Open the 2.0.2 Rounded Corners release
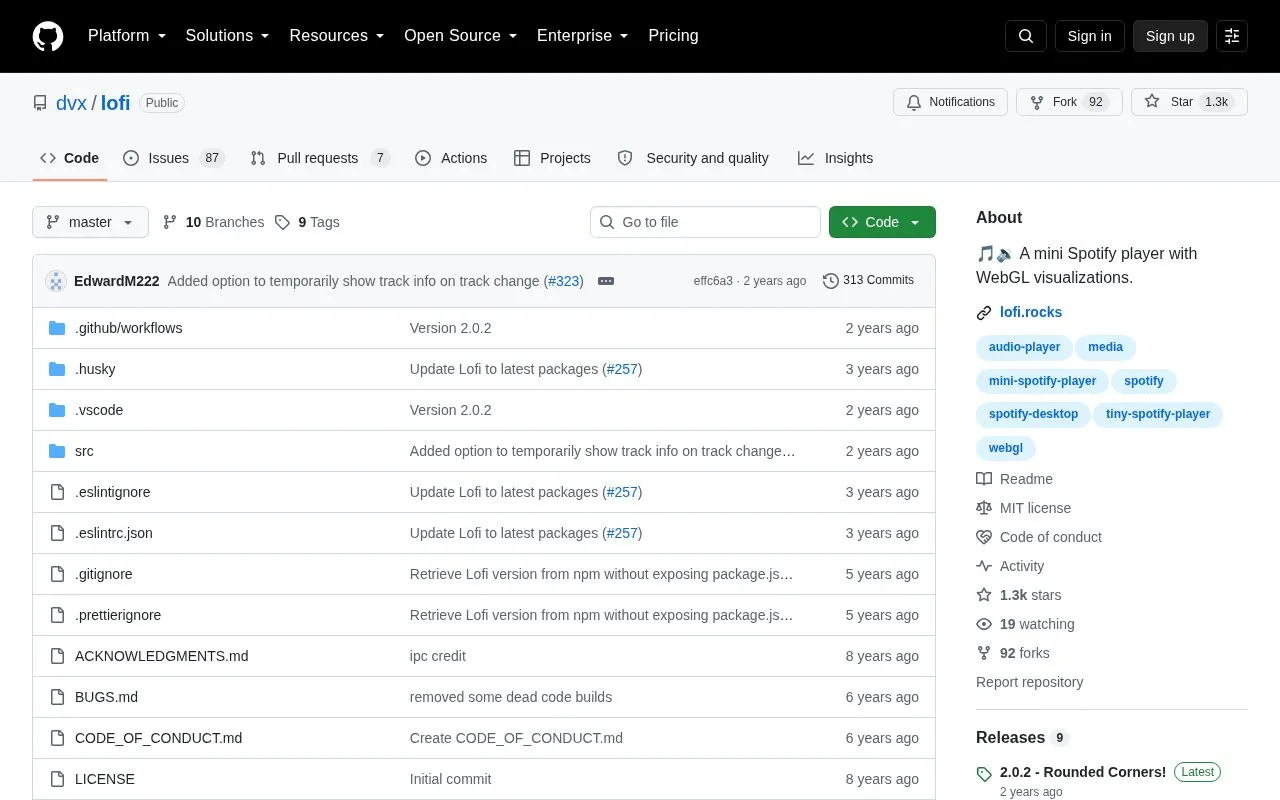The image size is (1280, 800). 1083,772
